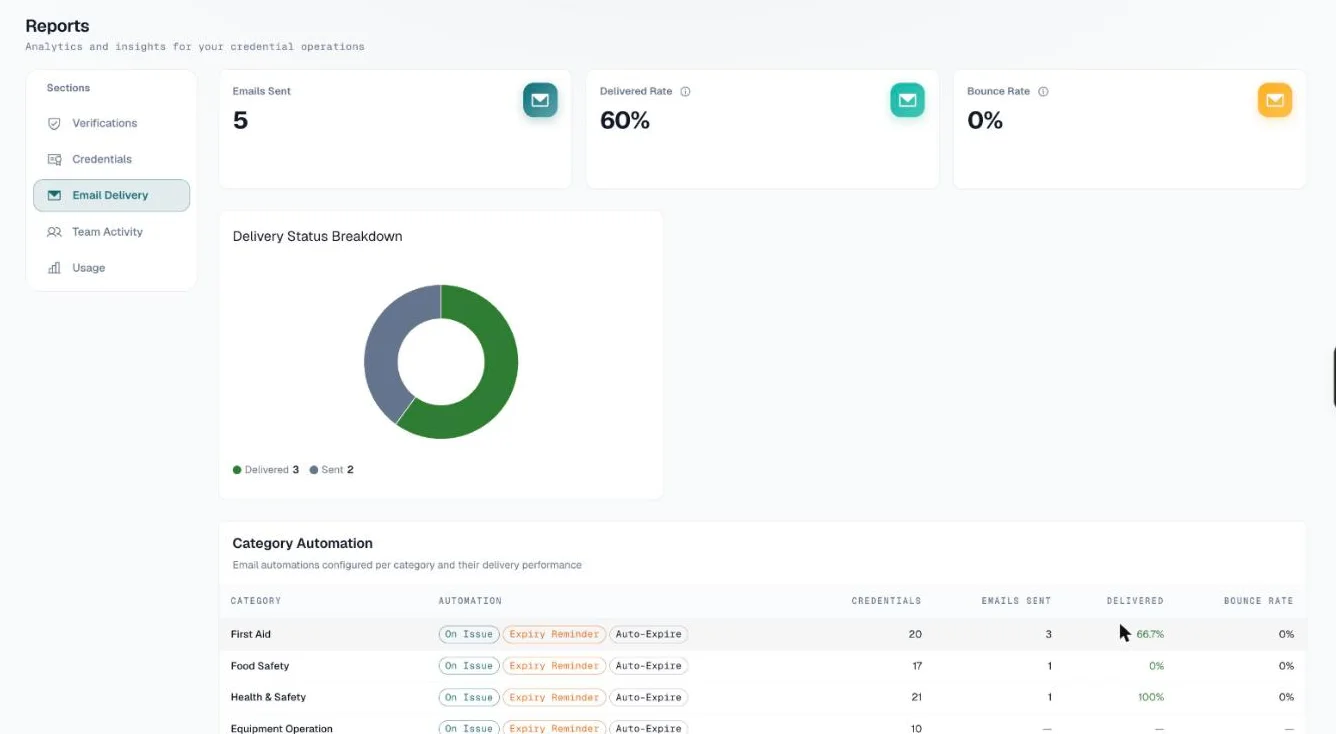The height and width of the screenshot is (734, 1336).
Task: Click the Food Safety On Issue tag
Action: pyautogui.click(x=469, y=666)
